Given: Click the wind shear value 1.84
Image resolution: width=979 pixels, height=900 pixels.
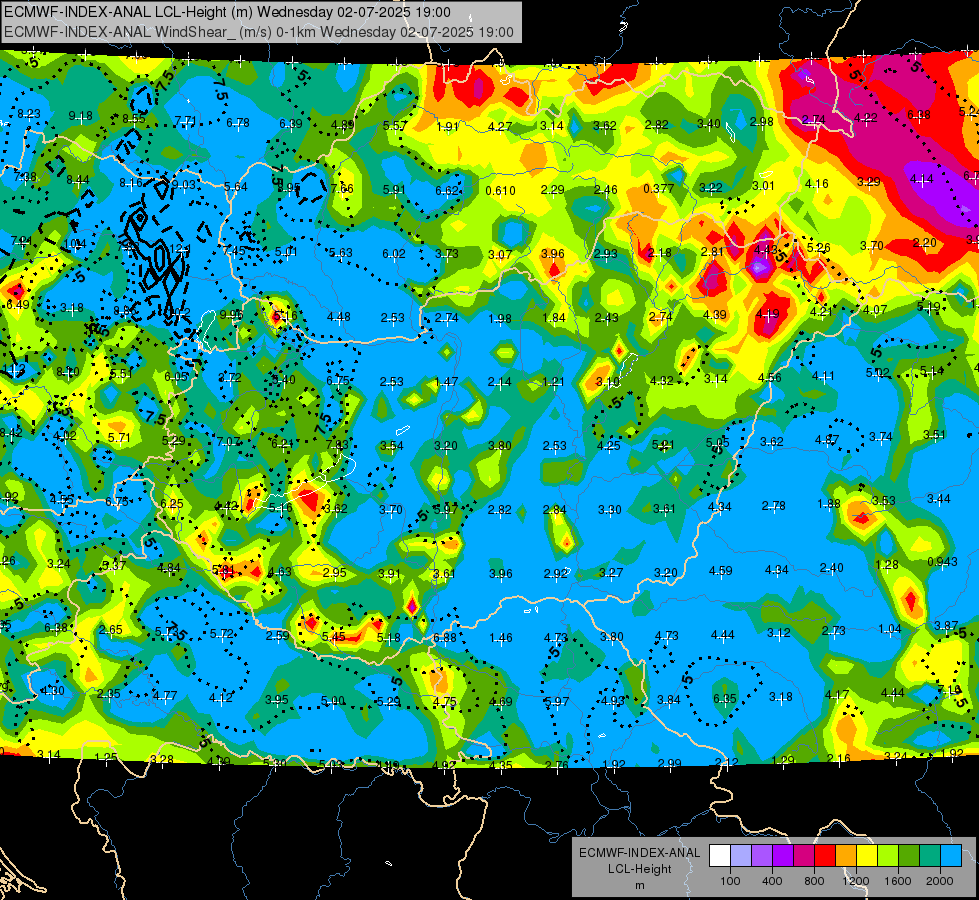Looking at the screenshot, I should click(554, 319).
